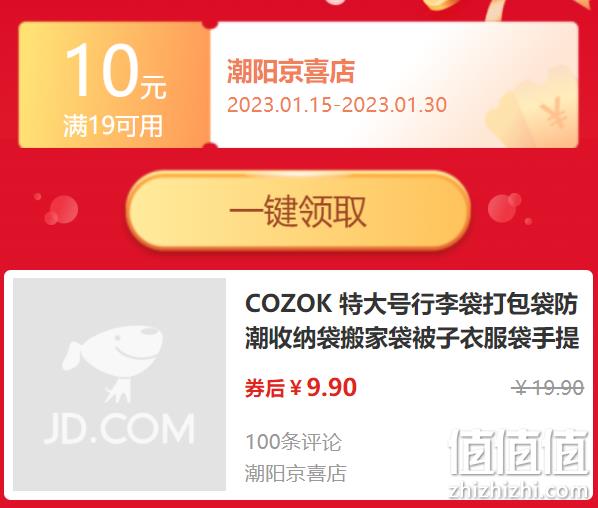This screenshot has width=598, height=508.
Task: View the 100条评论 reviews link
Action: 294,442
